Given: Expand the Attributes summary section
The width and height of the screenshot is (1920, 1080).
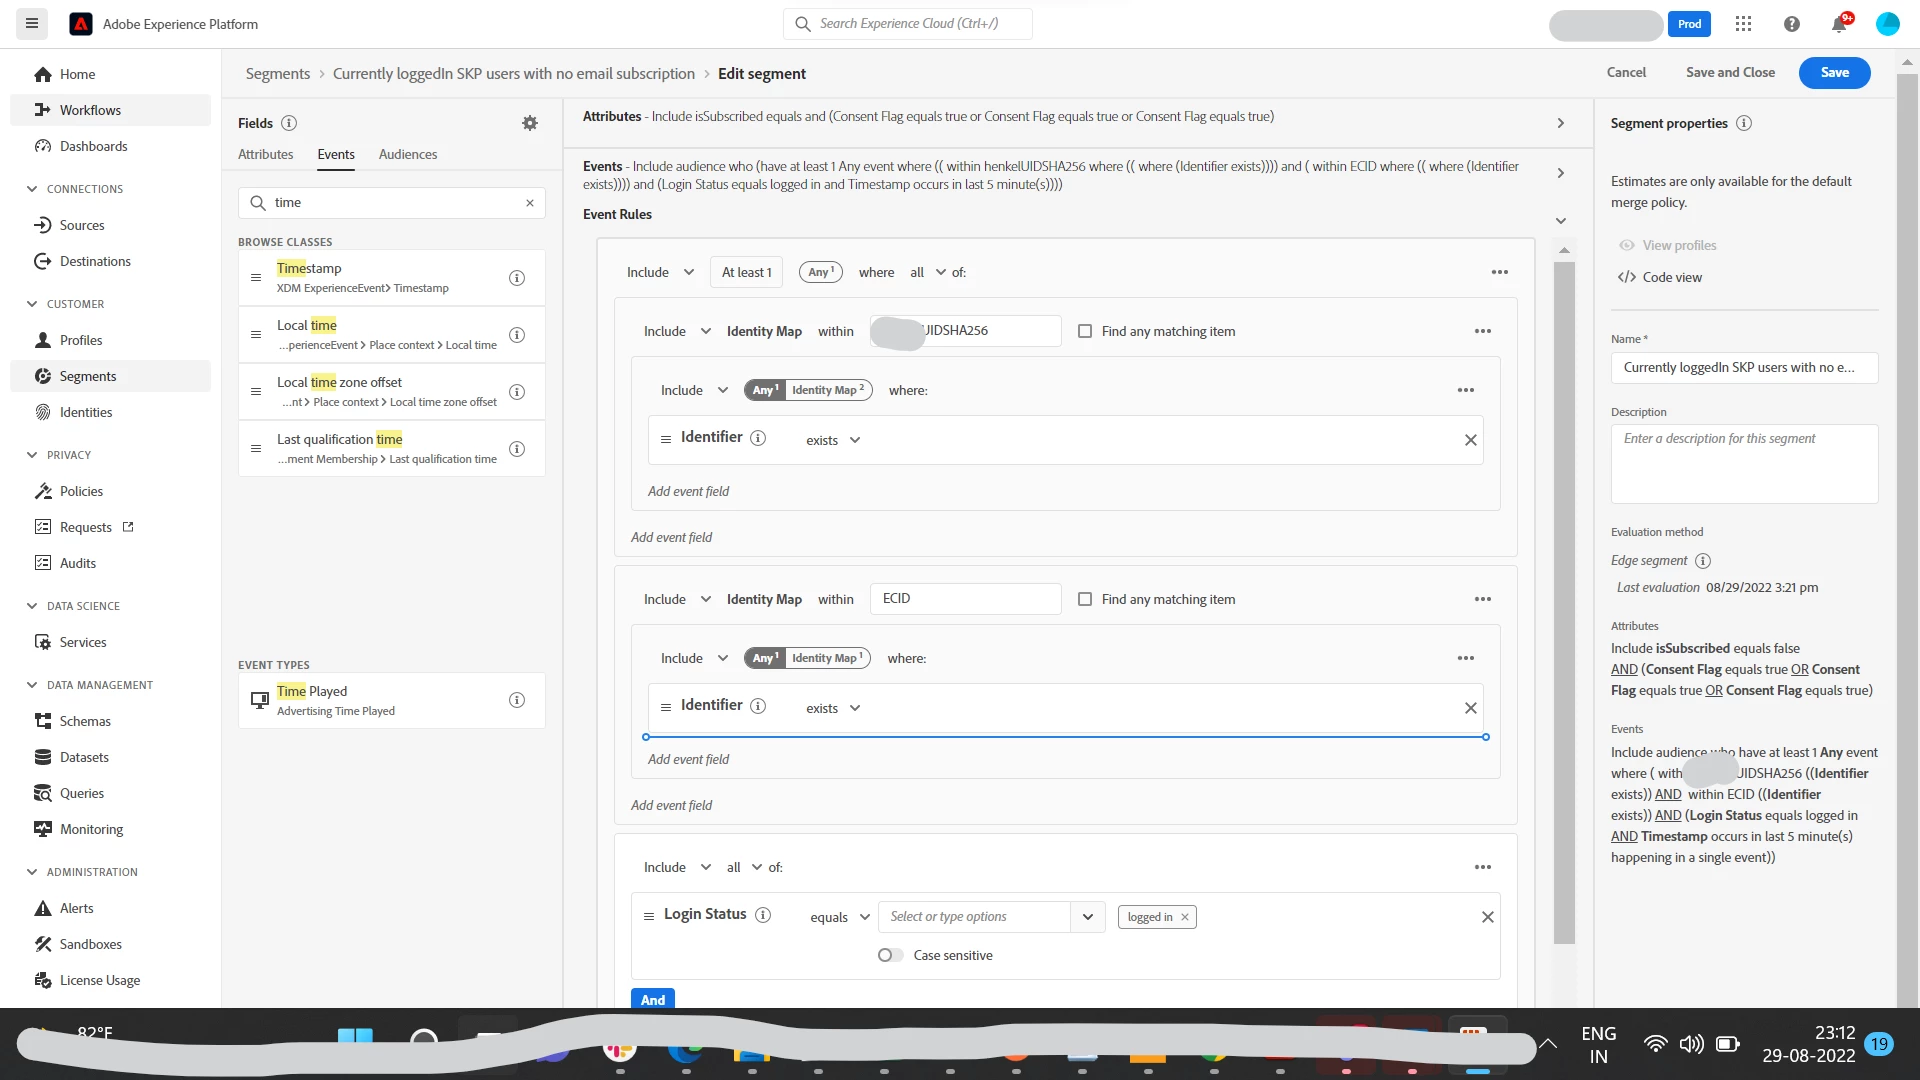Looking at the screenshot, I should tap(1560, 123).
